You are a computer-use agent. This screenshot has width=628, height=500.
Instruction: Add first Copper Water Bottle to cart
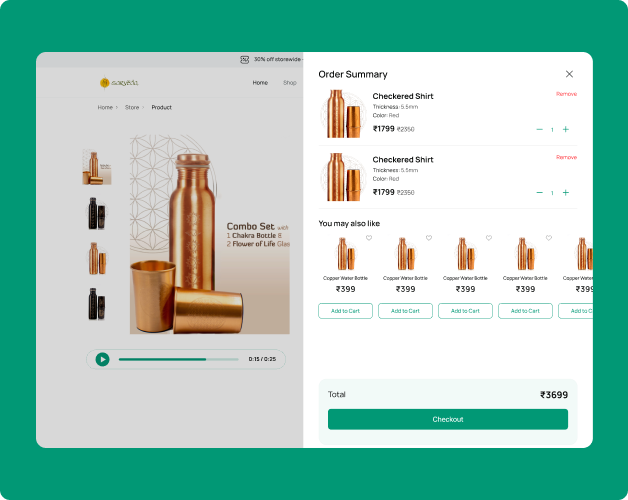click(x=345, y=311)
